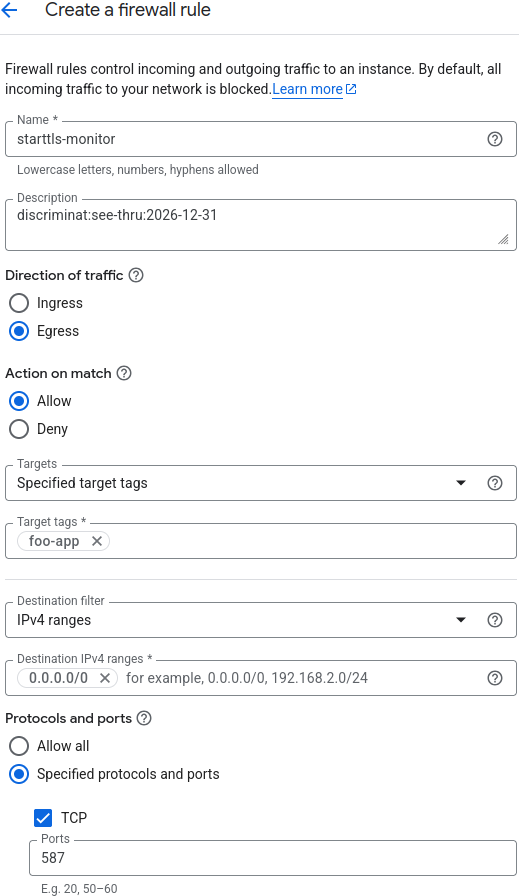Go back using the top-left arrow
This screenshot has width=519, height=896.
pyautogui.click(x=10, y=10)
